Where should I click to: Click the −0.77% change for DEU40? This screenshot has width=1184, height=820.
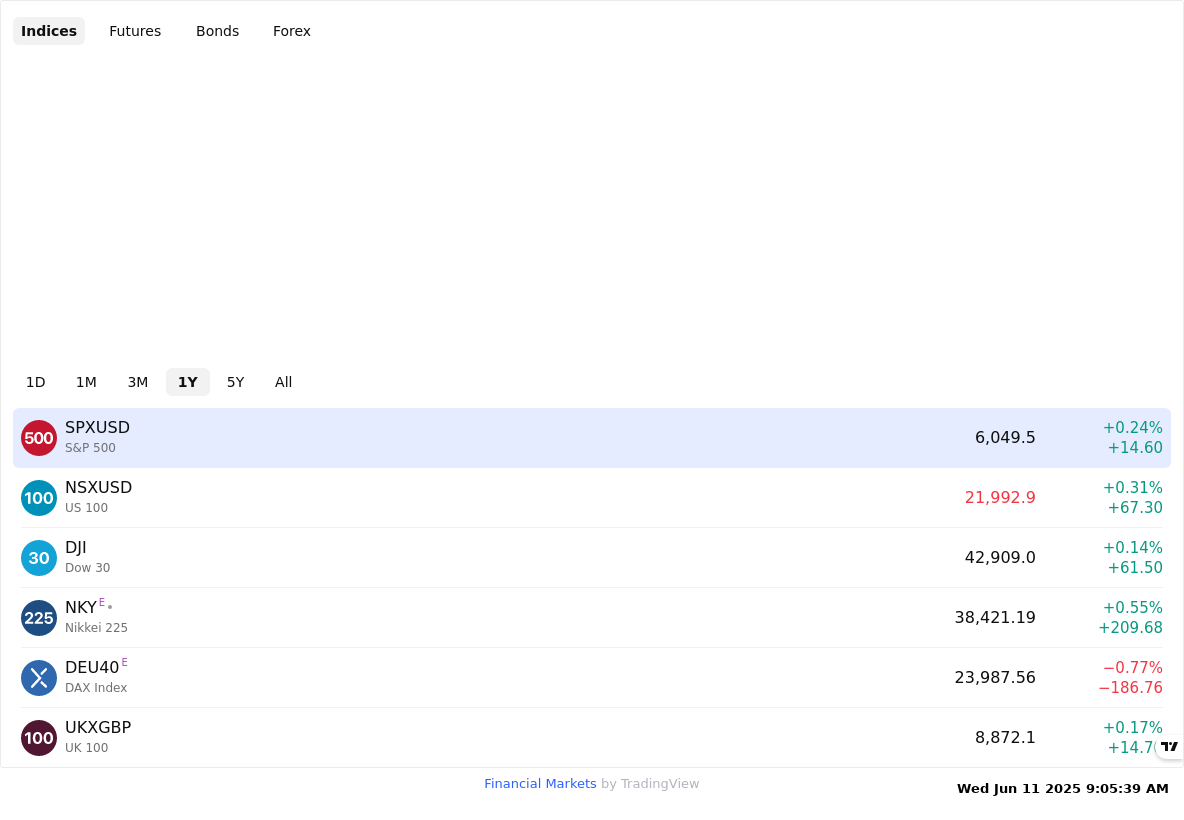1133,667
